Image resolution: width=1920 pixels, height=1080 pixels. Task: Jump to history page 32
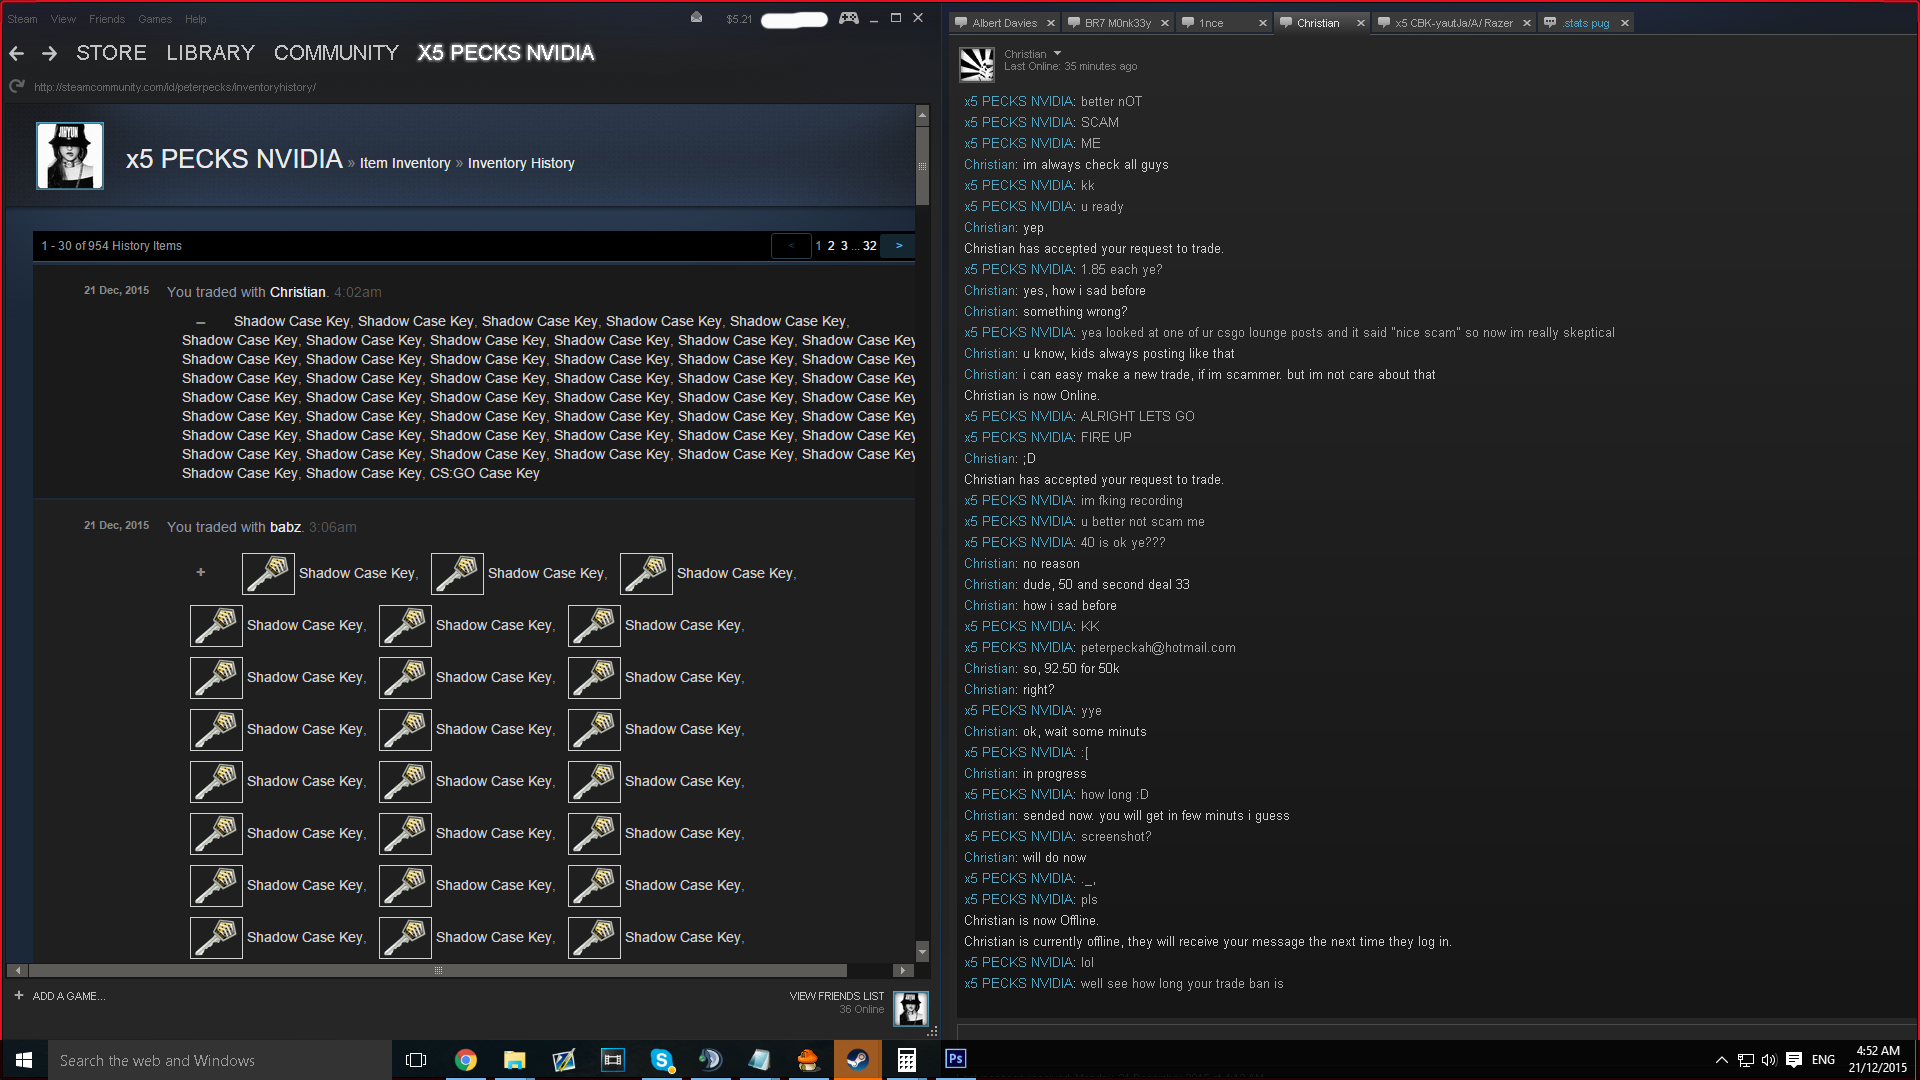point(869,246)
